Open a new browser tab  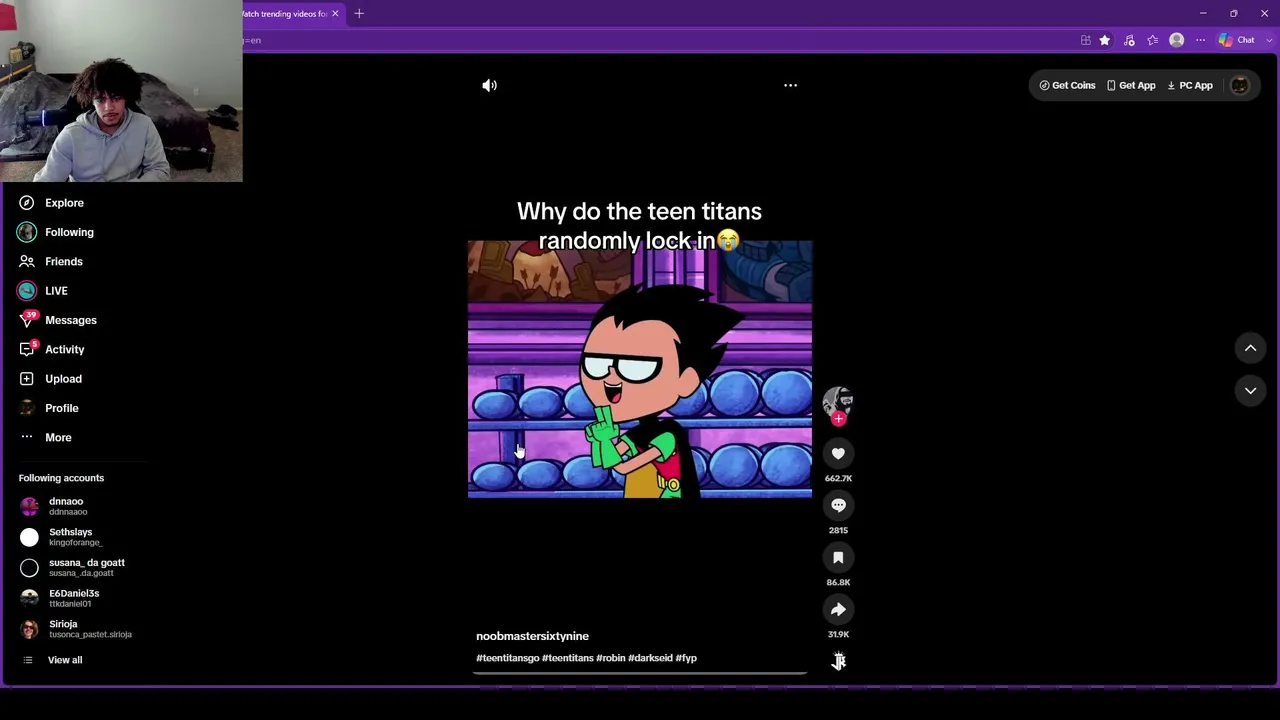[359, 14]
